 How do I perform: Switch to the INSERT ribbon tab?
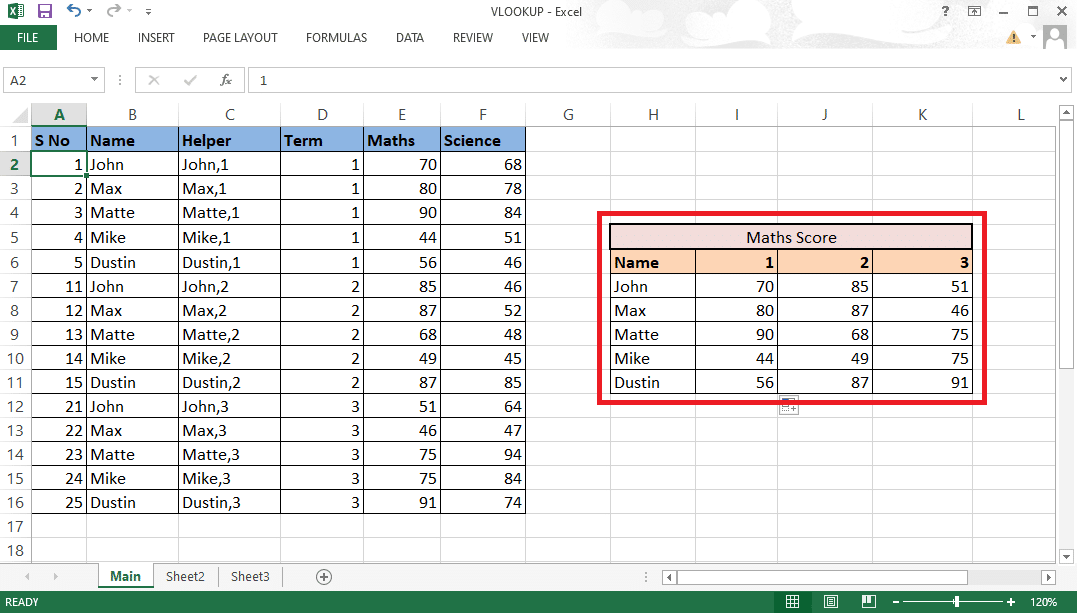pyautogui.click(x=156, y=38)
